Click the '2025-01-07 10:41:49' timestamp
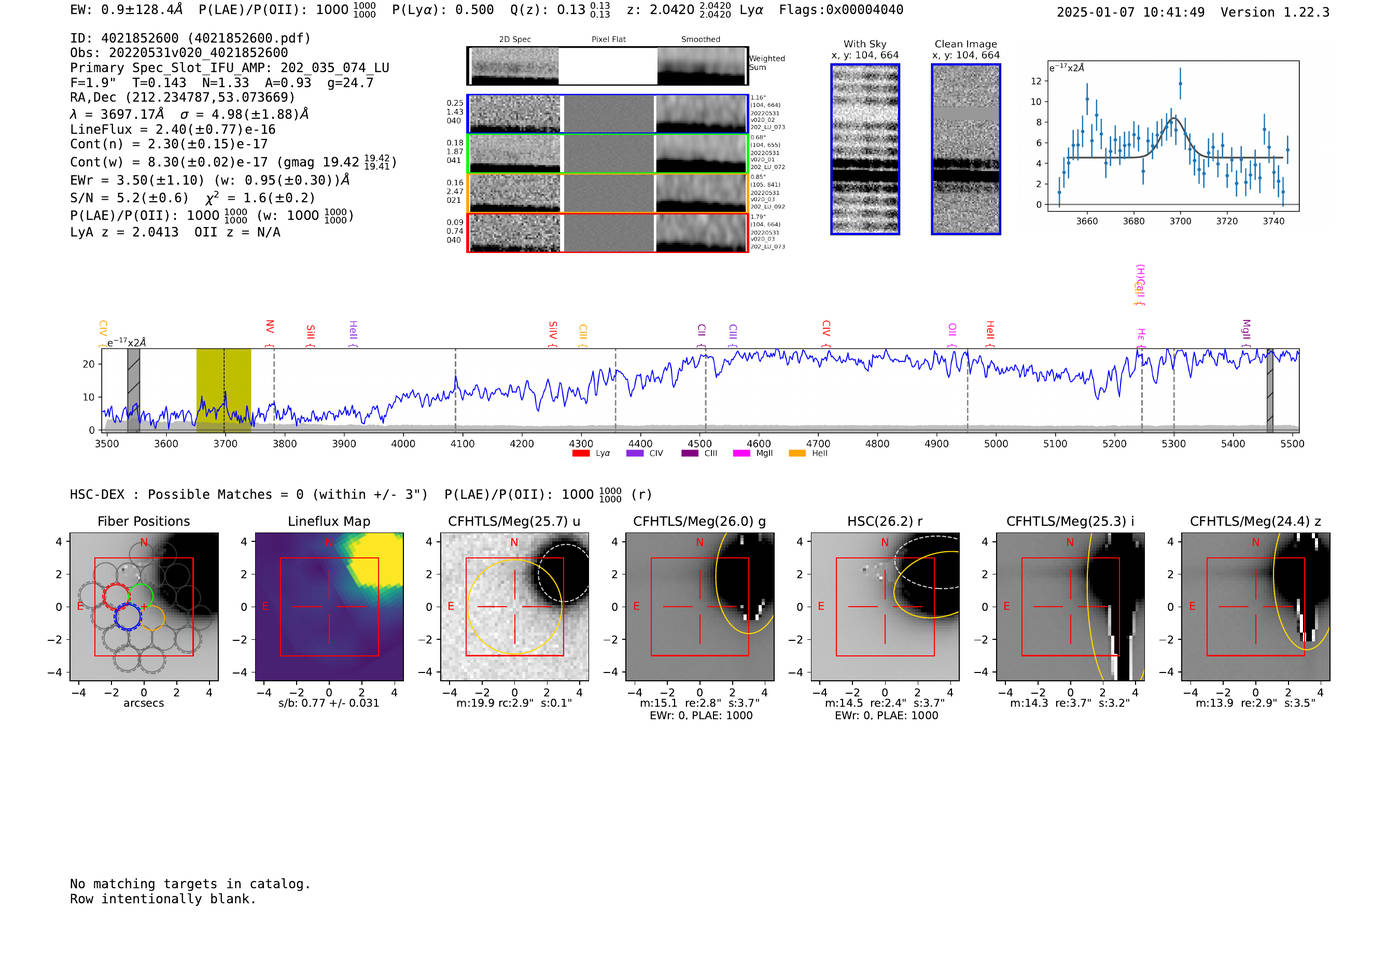Screen dimensions: 1400x953 [x=1131, y=12]
